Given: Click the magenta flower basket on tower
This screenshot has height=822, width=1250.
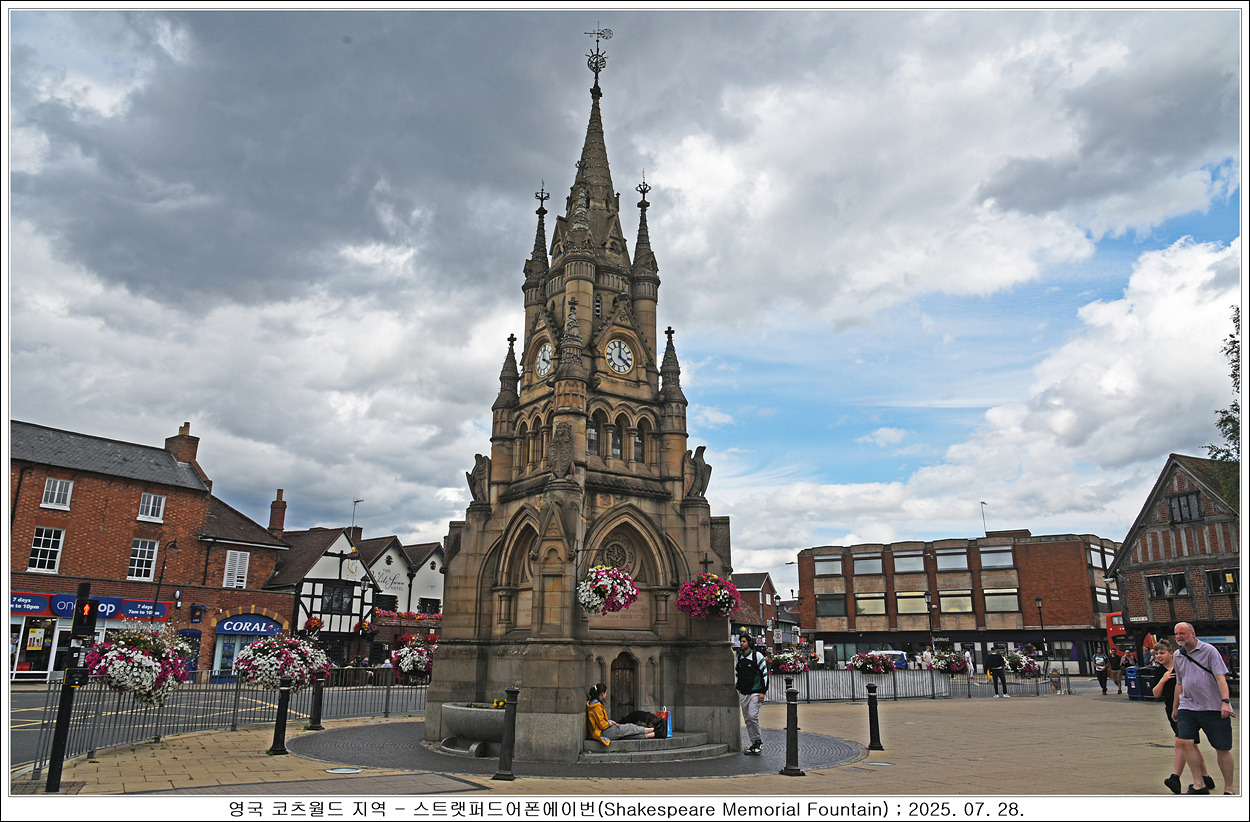Looking at the screenshot, I should coord(708,595).
